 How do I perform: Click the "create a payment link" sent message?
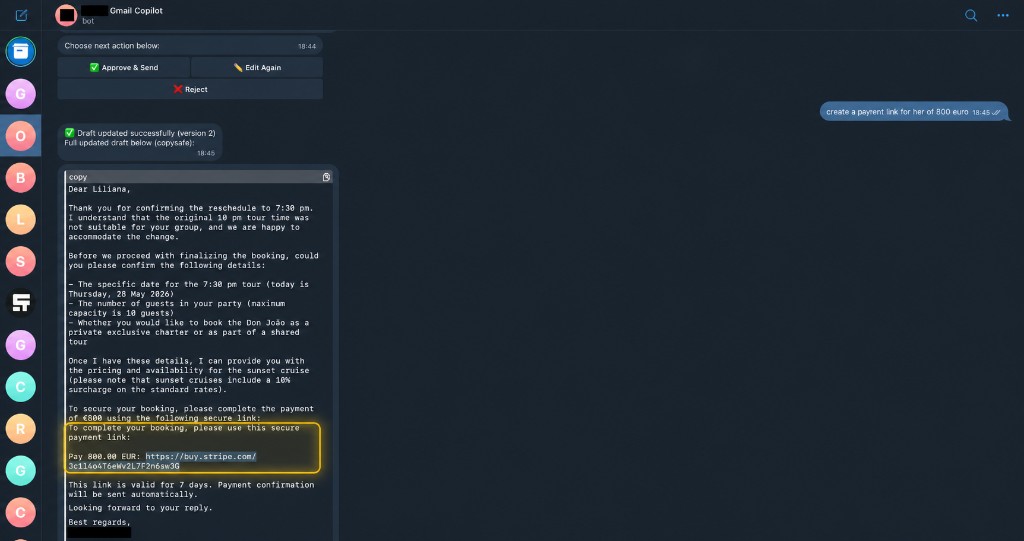click(913, 112)
